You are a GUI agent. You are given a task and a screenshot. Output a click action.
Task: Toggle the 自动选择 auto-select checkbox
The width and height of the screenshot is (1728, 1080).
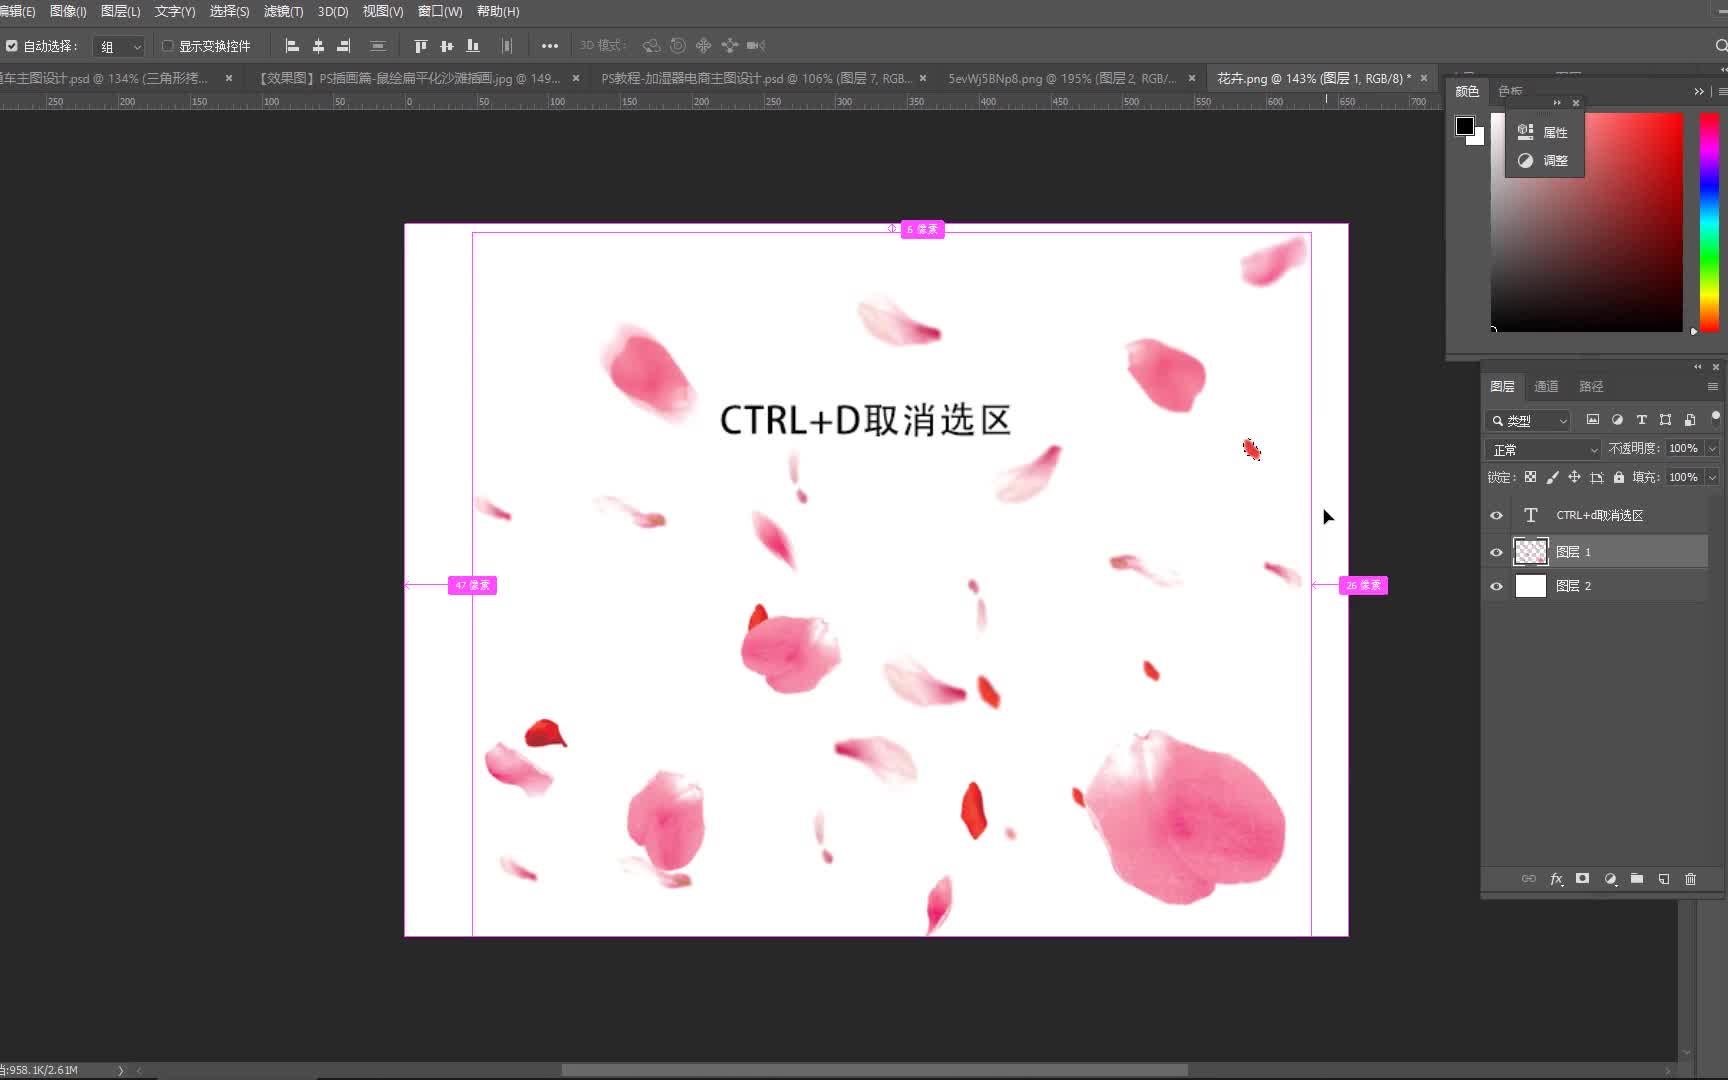[x=12, y=46]
